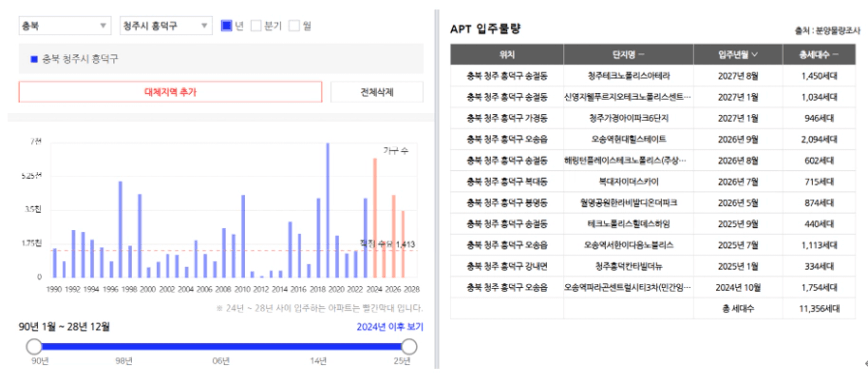Sort table by 총세대수 column header
868x384 pixels.
(x=818, y=54)
